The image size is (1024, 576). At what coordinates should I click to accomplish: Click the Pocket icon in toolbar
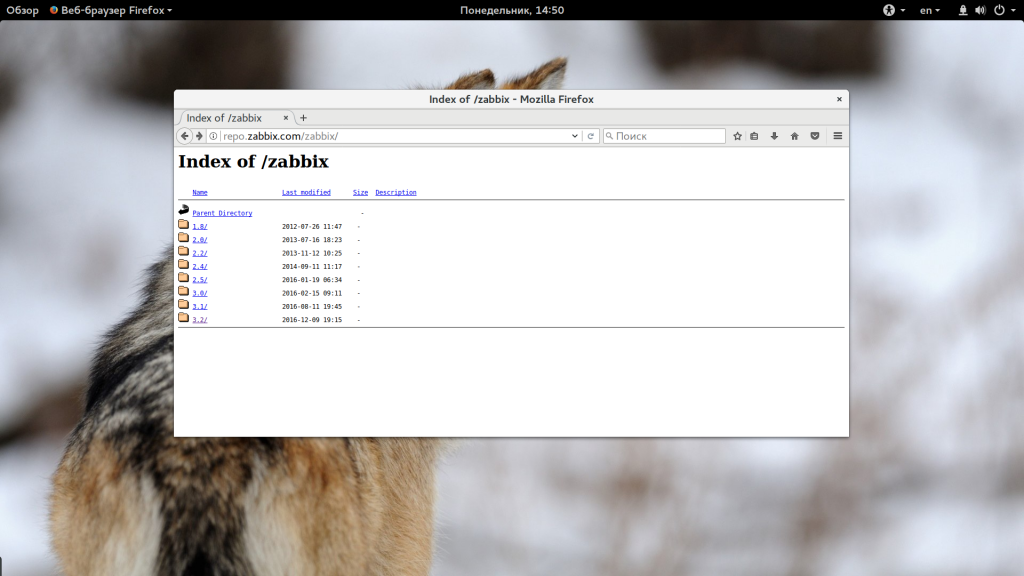click(815, 136)
